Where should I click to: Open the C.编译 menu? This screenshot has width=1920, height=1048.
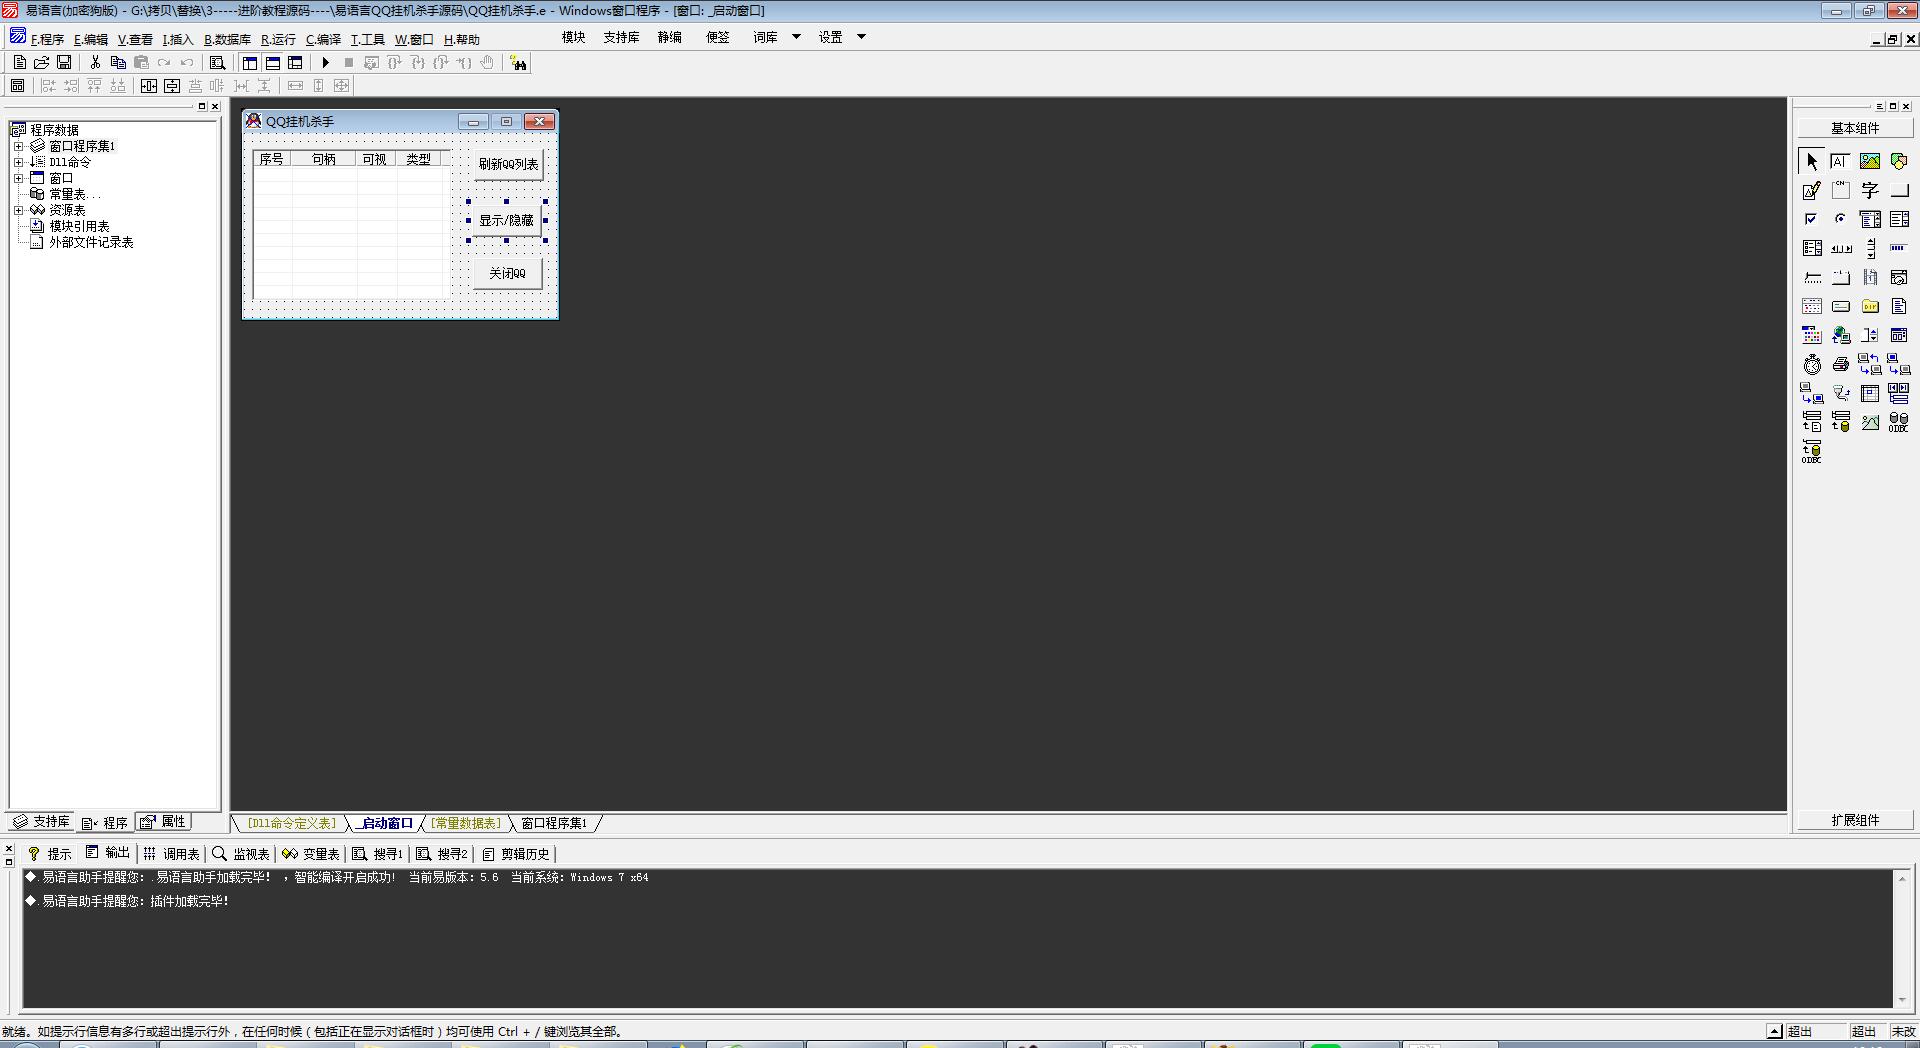tap(323, 40)
